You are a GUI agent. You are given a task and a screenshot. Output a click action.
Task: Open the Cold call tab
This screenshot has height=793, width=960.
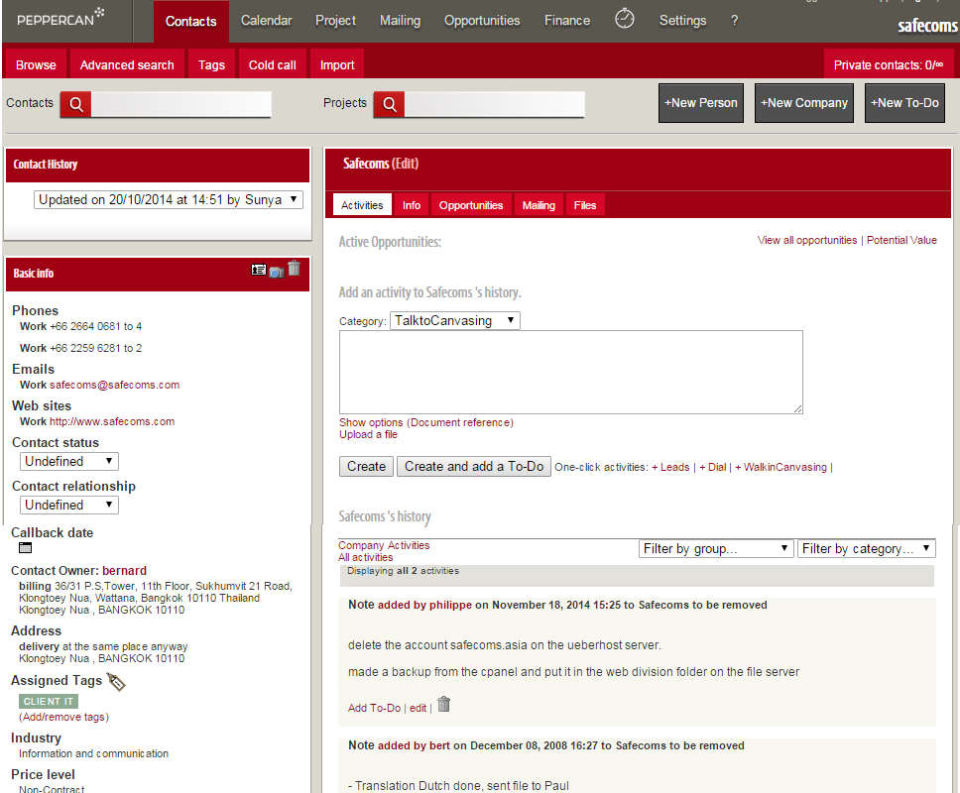coord(272,64)
